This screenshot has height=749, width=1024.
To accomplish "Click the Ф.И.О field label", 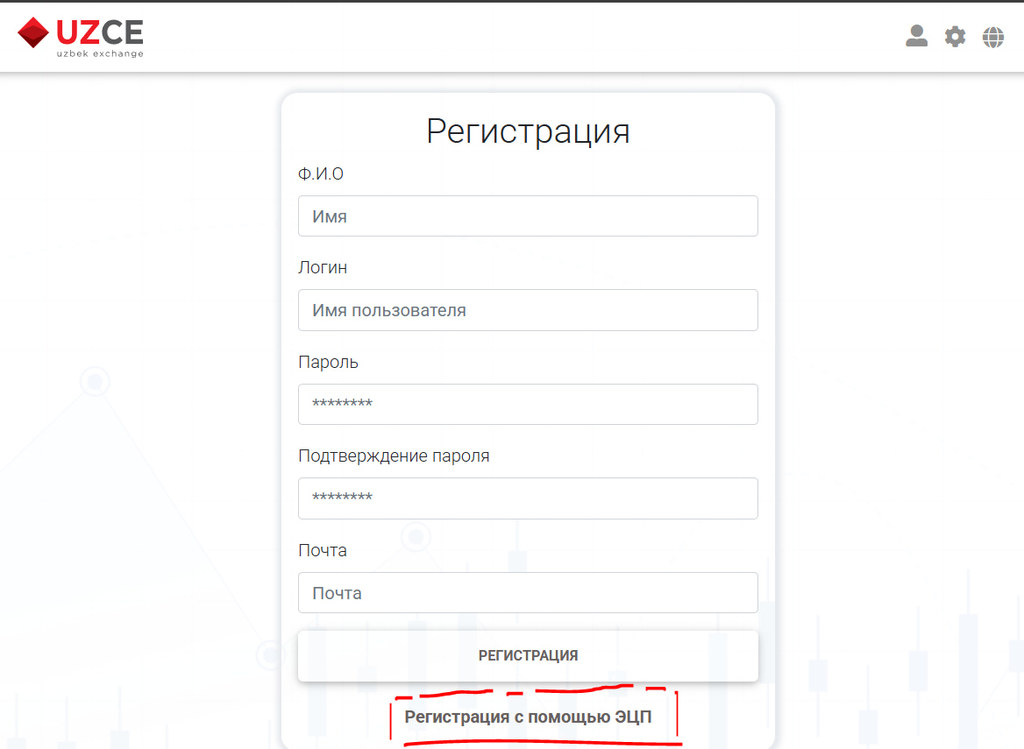I will click(x=320, y=174).
